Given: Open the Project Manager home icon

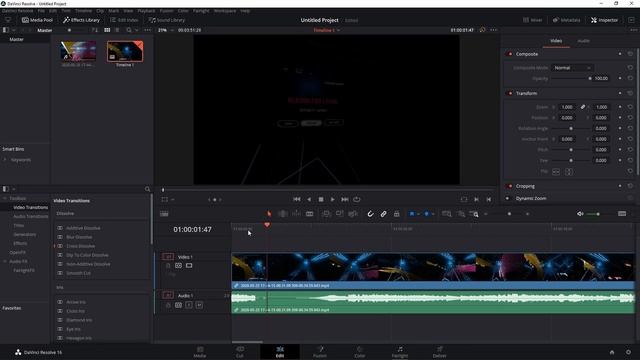Looking at the screenshot, I should point(612,352).
